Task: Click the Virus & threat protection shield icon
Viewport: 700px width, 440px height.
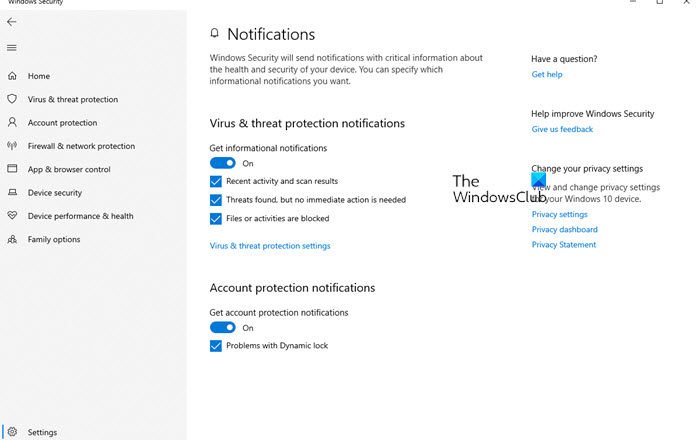Action: 12,99
